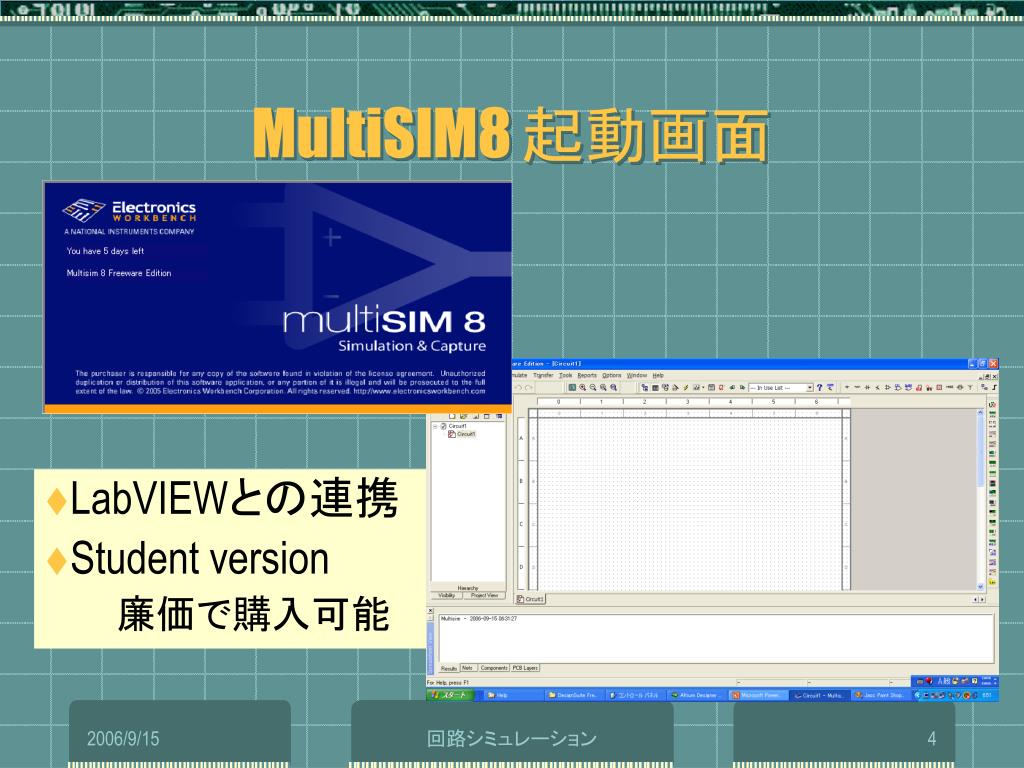The image size is (1024, 768).
Task: Click the sheet tab left scroll arrow
Action: [x=976, y=600]
